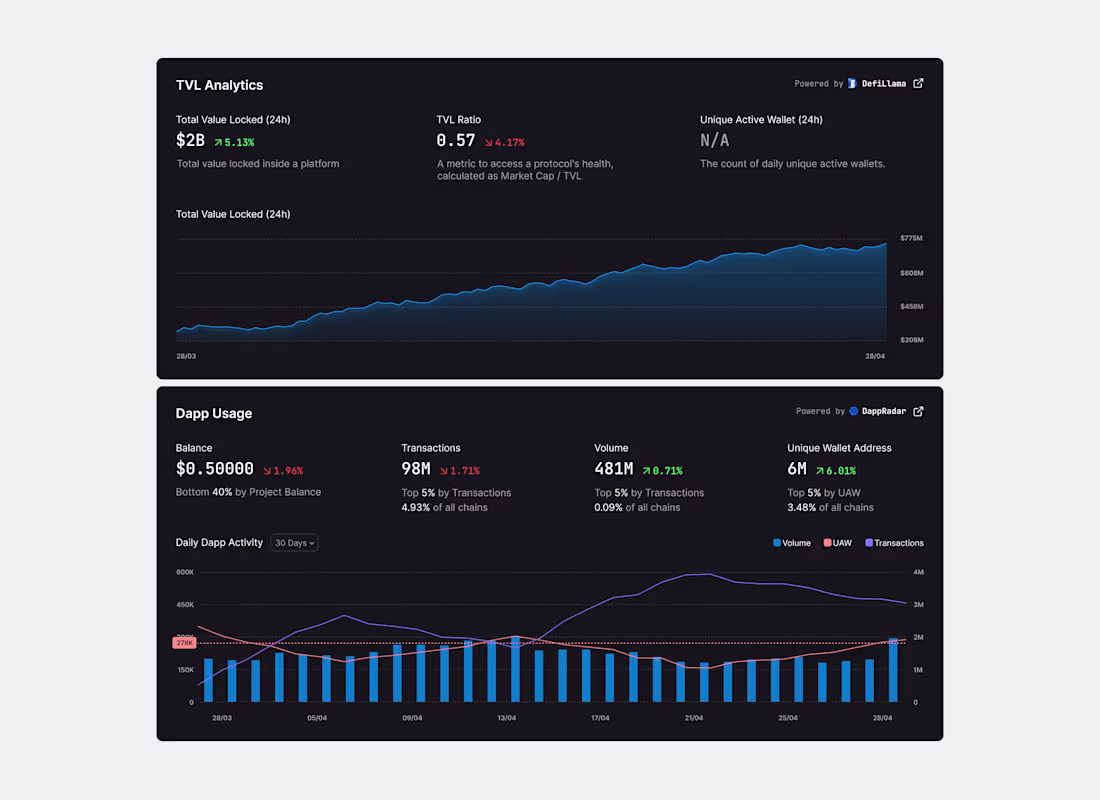
Task: Open the external link icon next to DappRadar
Action: [x=917, y=411]
